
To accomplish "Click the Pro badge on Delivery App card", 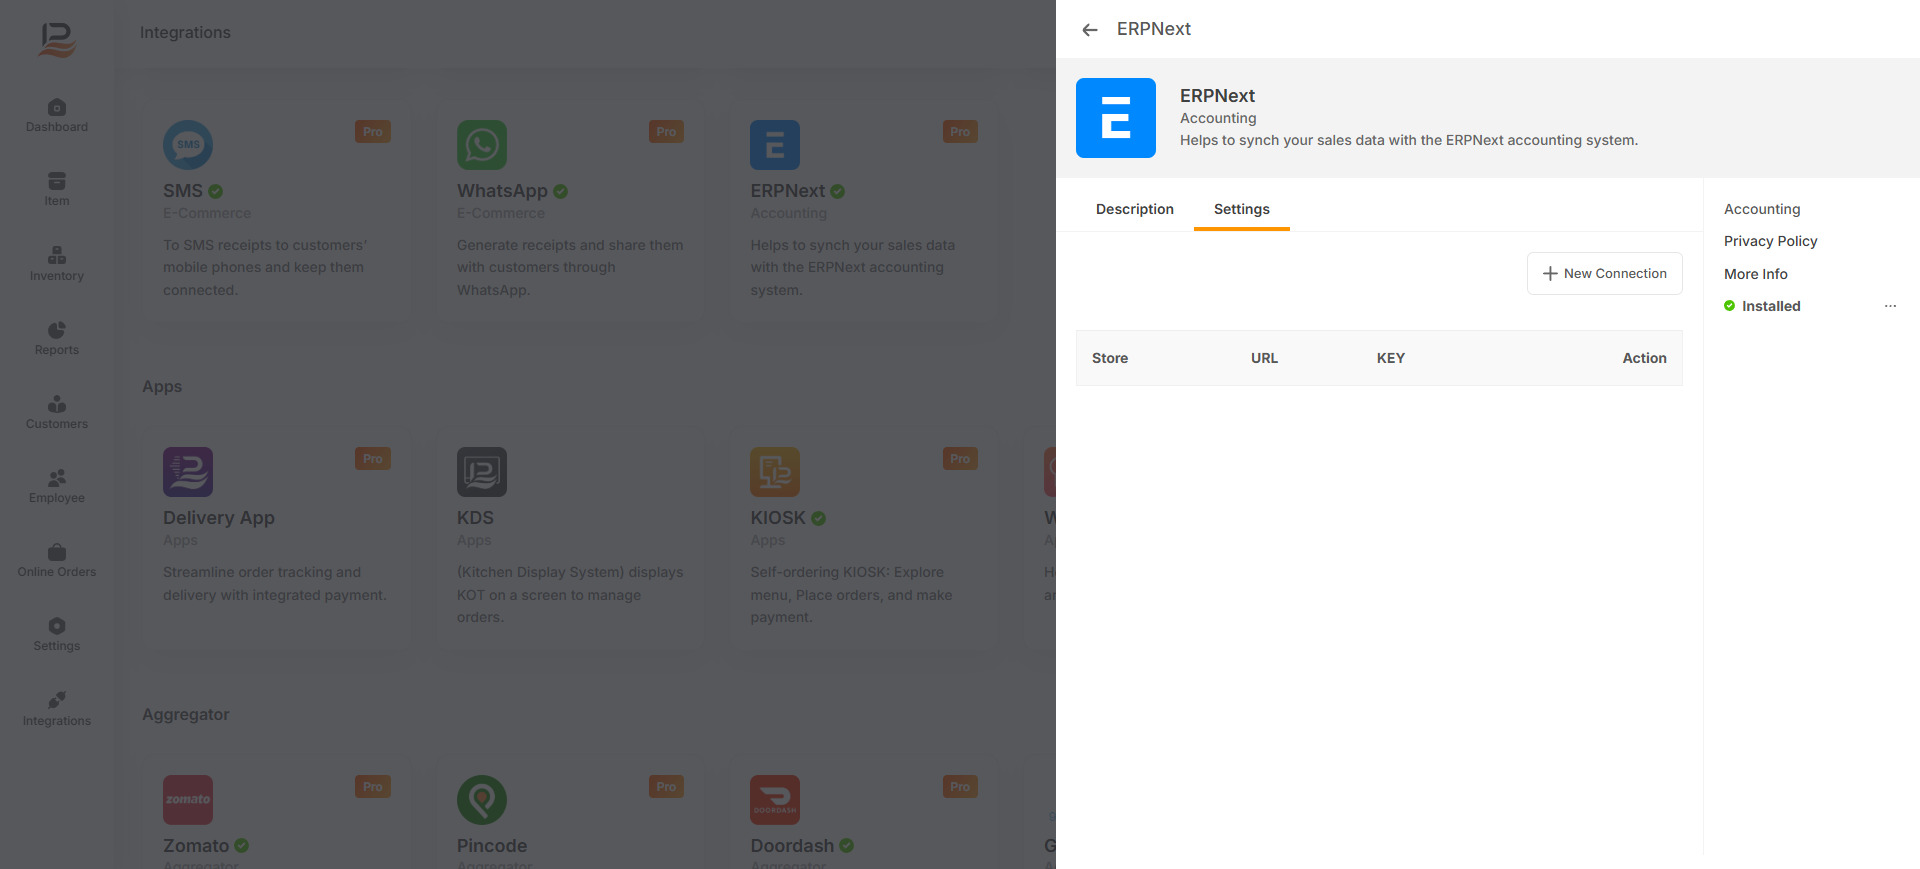I will [373, 459].
